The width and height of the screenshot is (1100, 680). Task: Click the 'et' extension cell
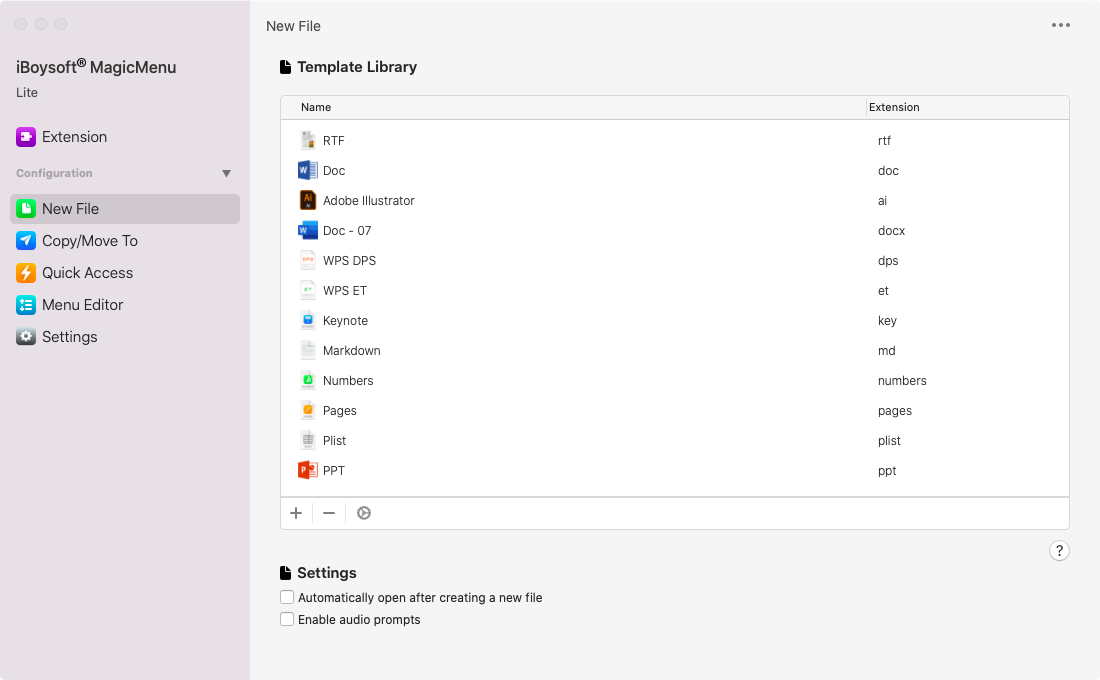coord(883,291)
